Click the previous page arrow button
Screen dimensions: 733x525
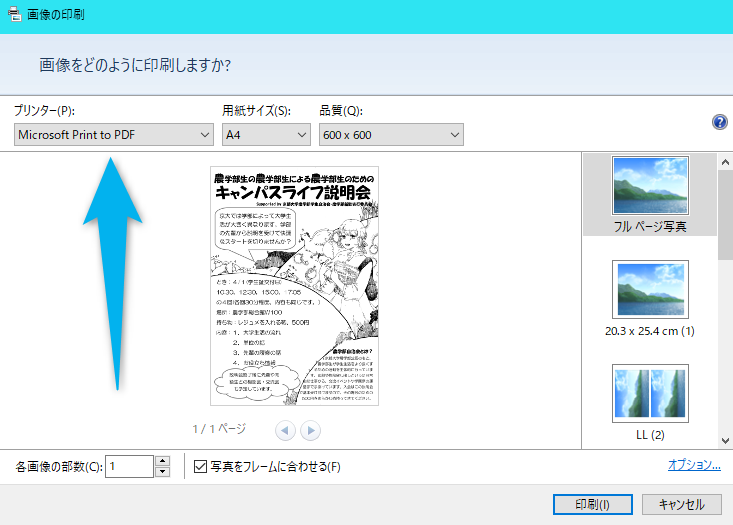point(286,430)
